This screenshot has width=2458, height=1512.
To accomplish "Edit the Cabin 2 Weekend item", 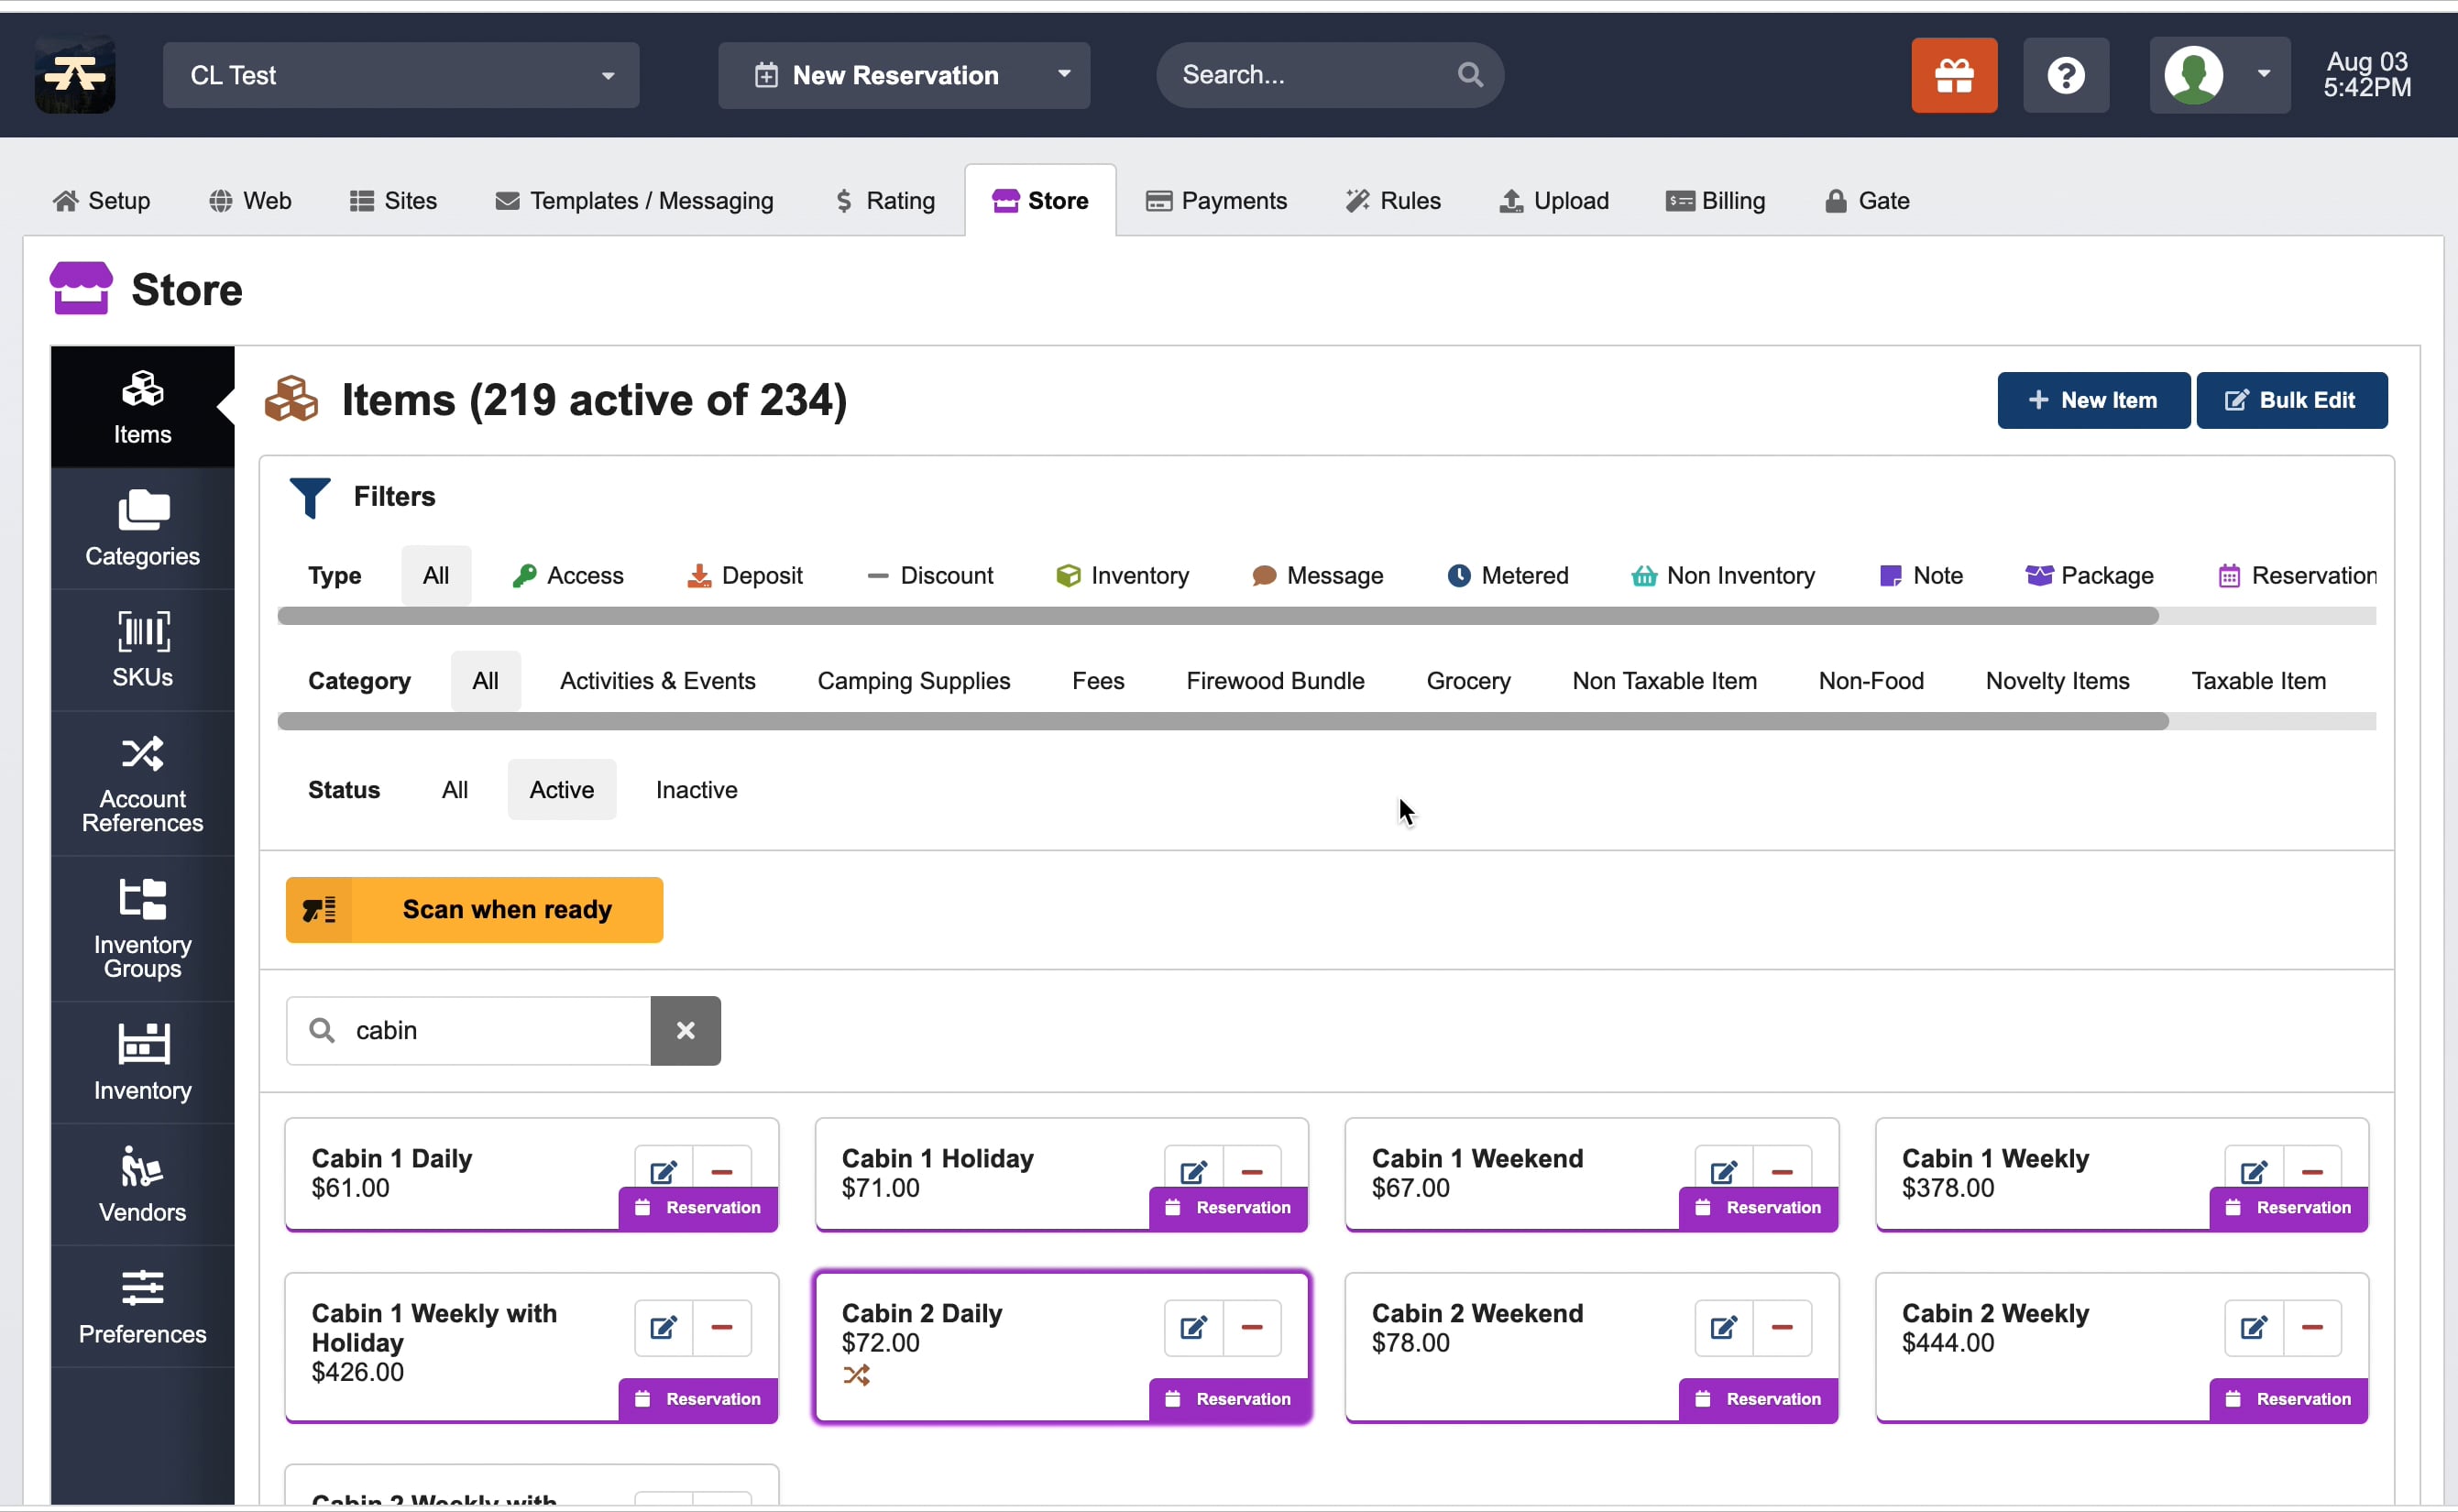I will click(1723, 1327).
